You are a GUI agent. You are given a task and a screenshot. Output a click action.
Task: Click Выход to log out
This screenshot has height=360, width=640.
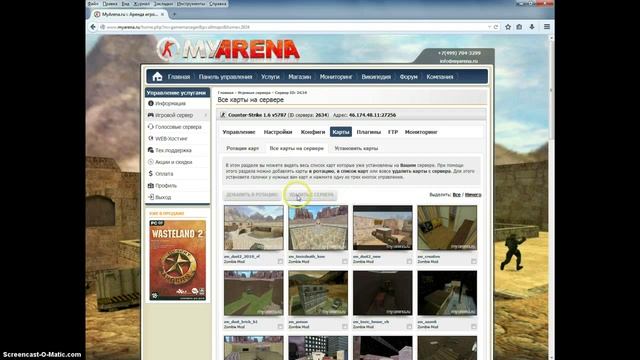pos(163,197)
